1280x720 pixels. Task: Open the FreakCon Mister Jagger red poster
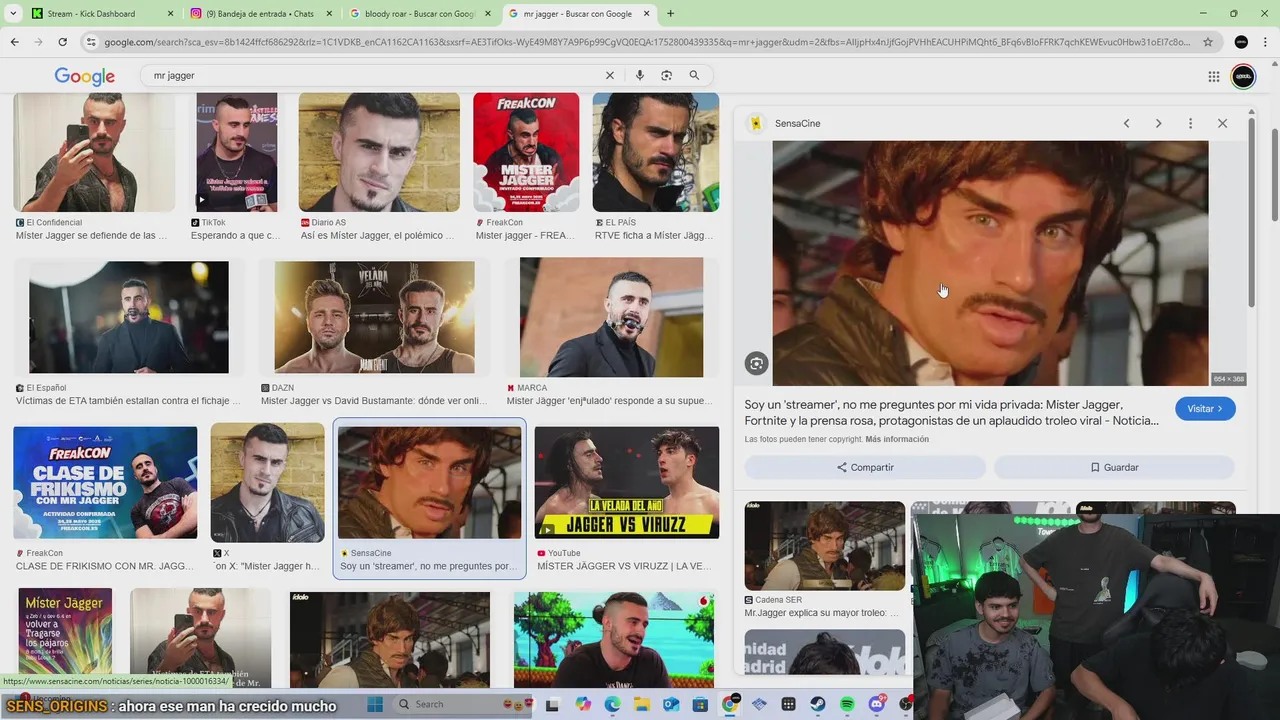(526, 152)
